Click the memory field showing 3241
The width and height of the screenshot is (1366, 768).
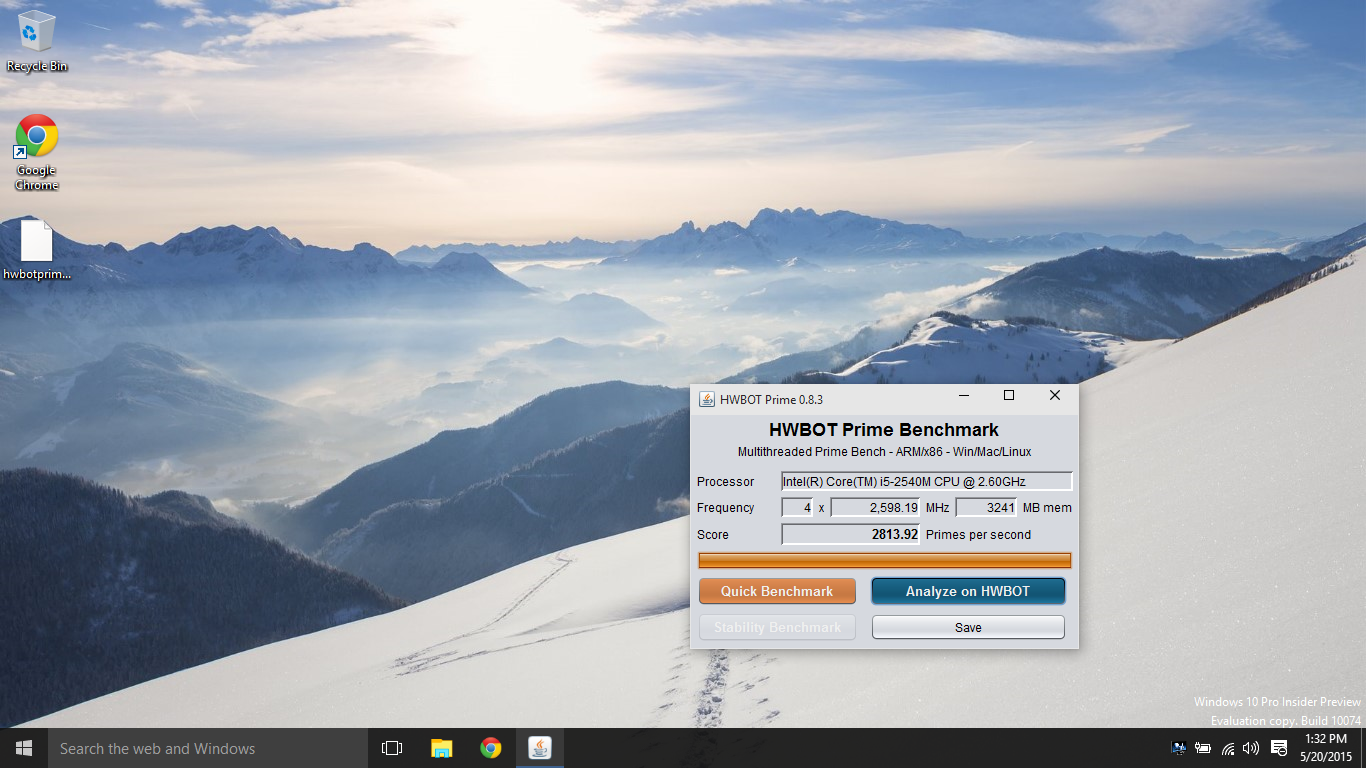pos(987,507)
